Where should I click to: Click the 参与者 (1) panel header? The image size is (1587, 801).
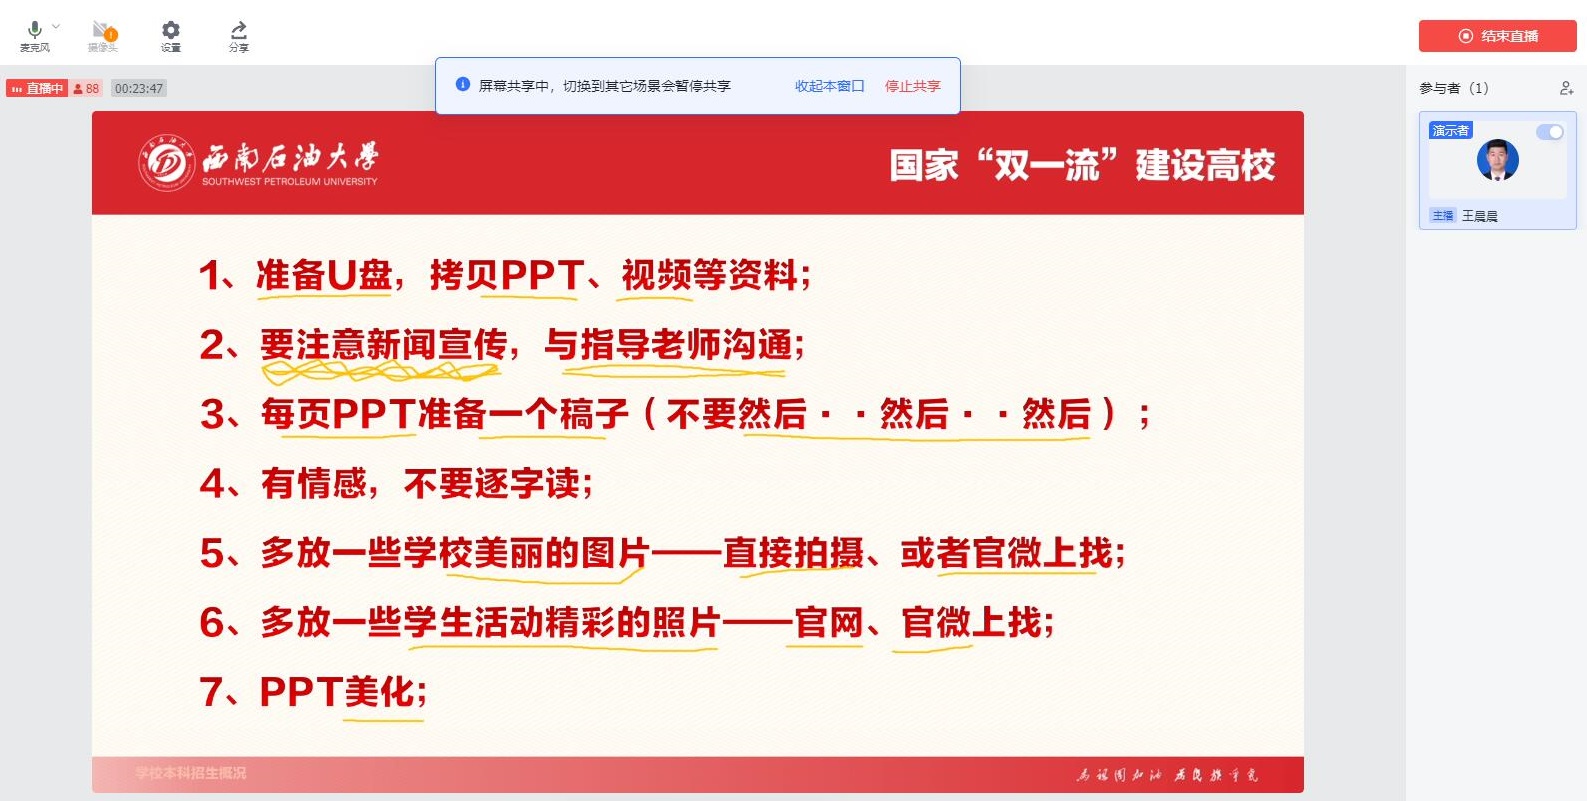(x=1453, y=88)
